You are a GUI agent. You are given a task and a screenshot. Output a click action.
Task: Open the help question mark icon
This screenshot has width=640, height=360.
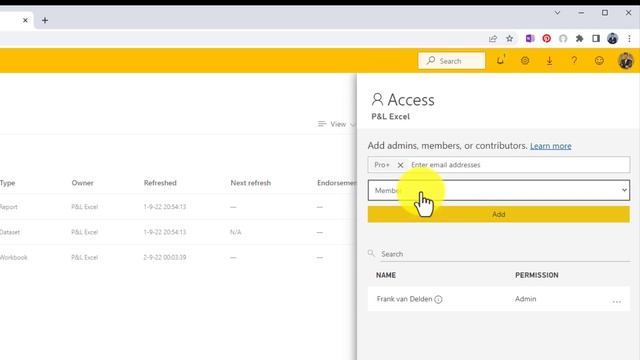click(x=574, y=60)
